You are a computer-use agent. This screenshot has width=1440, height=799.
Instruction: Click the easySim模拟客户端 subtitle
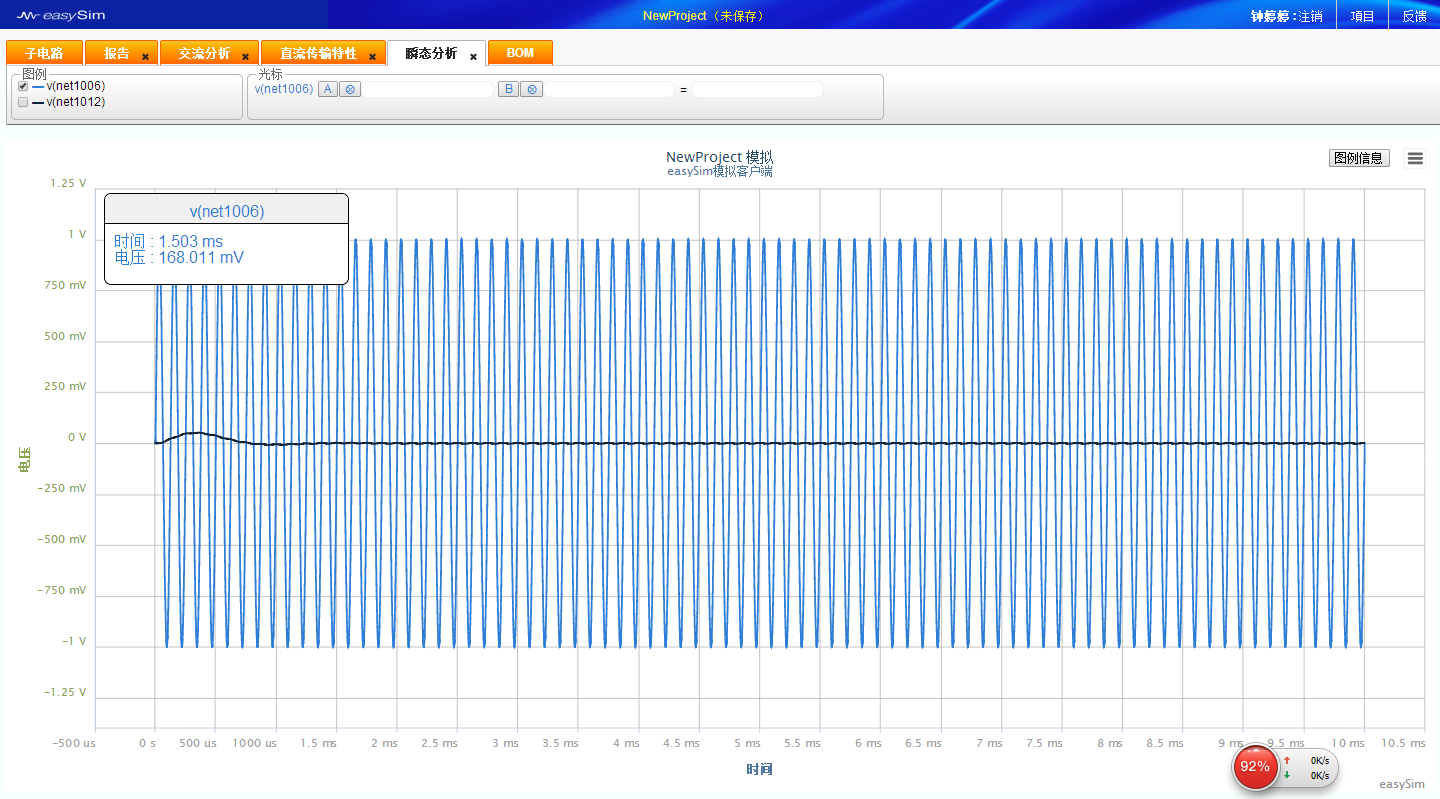pyautogui.click(x=719, y=171)
